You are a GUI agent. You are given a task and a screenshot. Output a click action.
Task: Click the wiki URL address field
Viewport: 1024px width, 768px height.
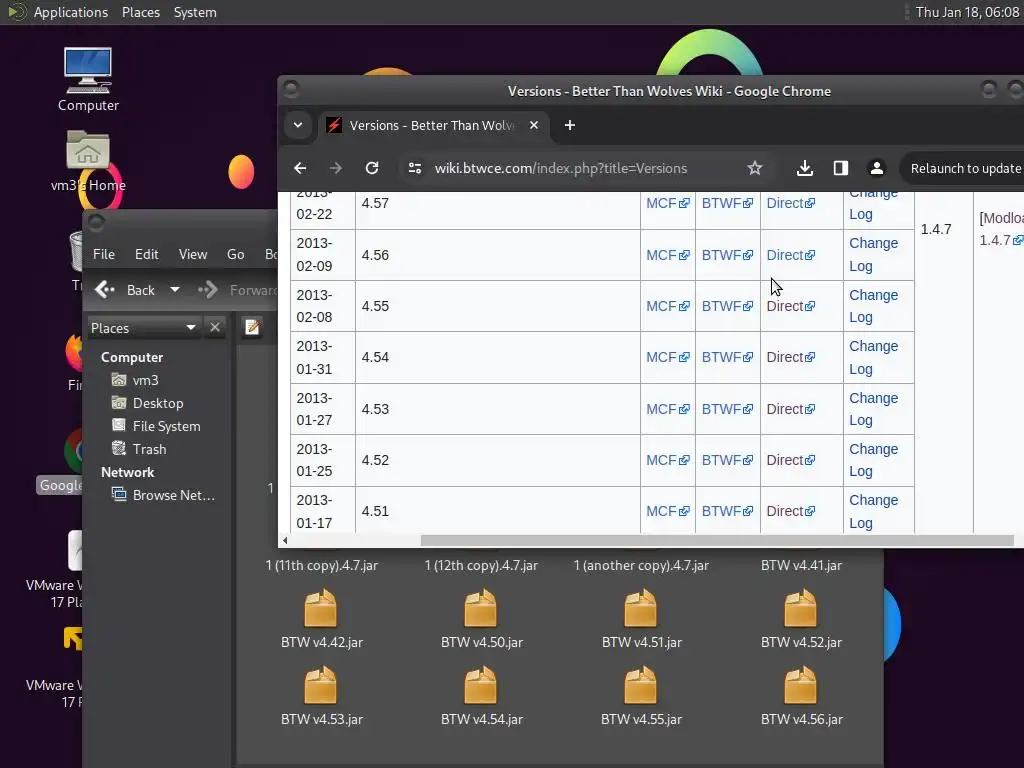pos(560,168)
